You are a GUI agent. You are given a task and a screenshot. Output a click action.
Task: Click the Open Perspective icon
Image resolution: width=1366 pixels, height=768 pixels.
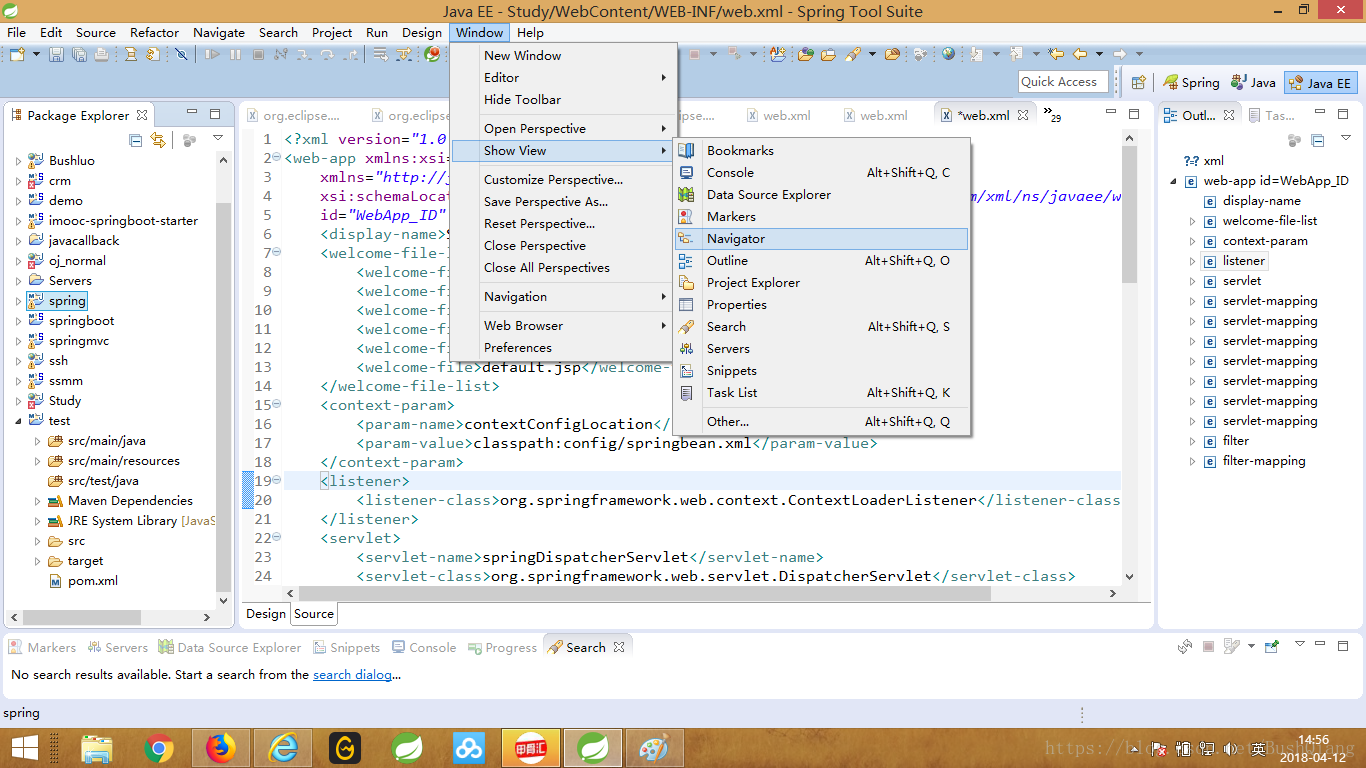(1138, 83)
